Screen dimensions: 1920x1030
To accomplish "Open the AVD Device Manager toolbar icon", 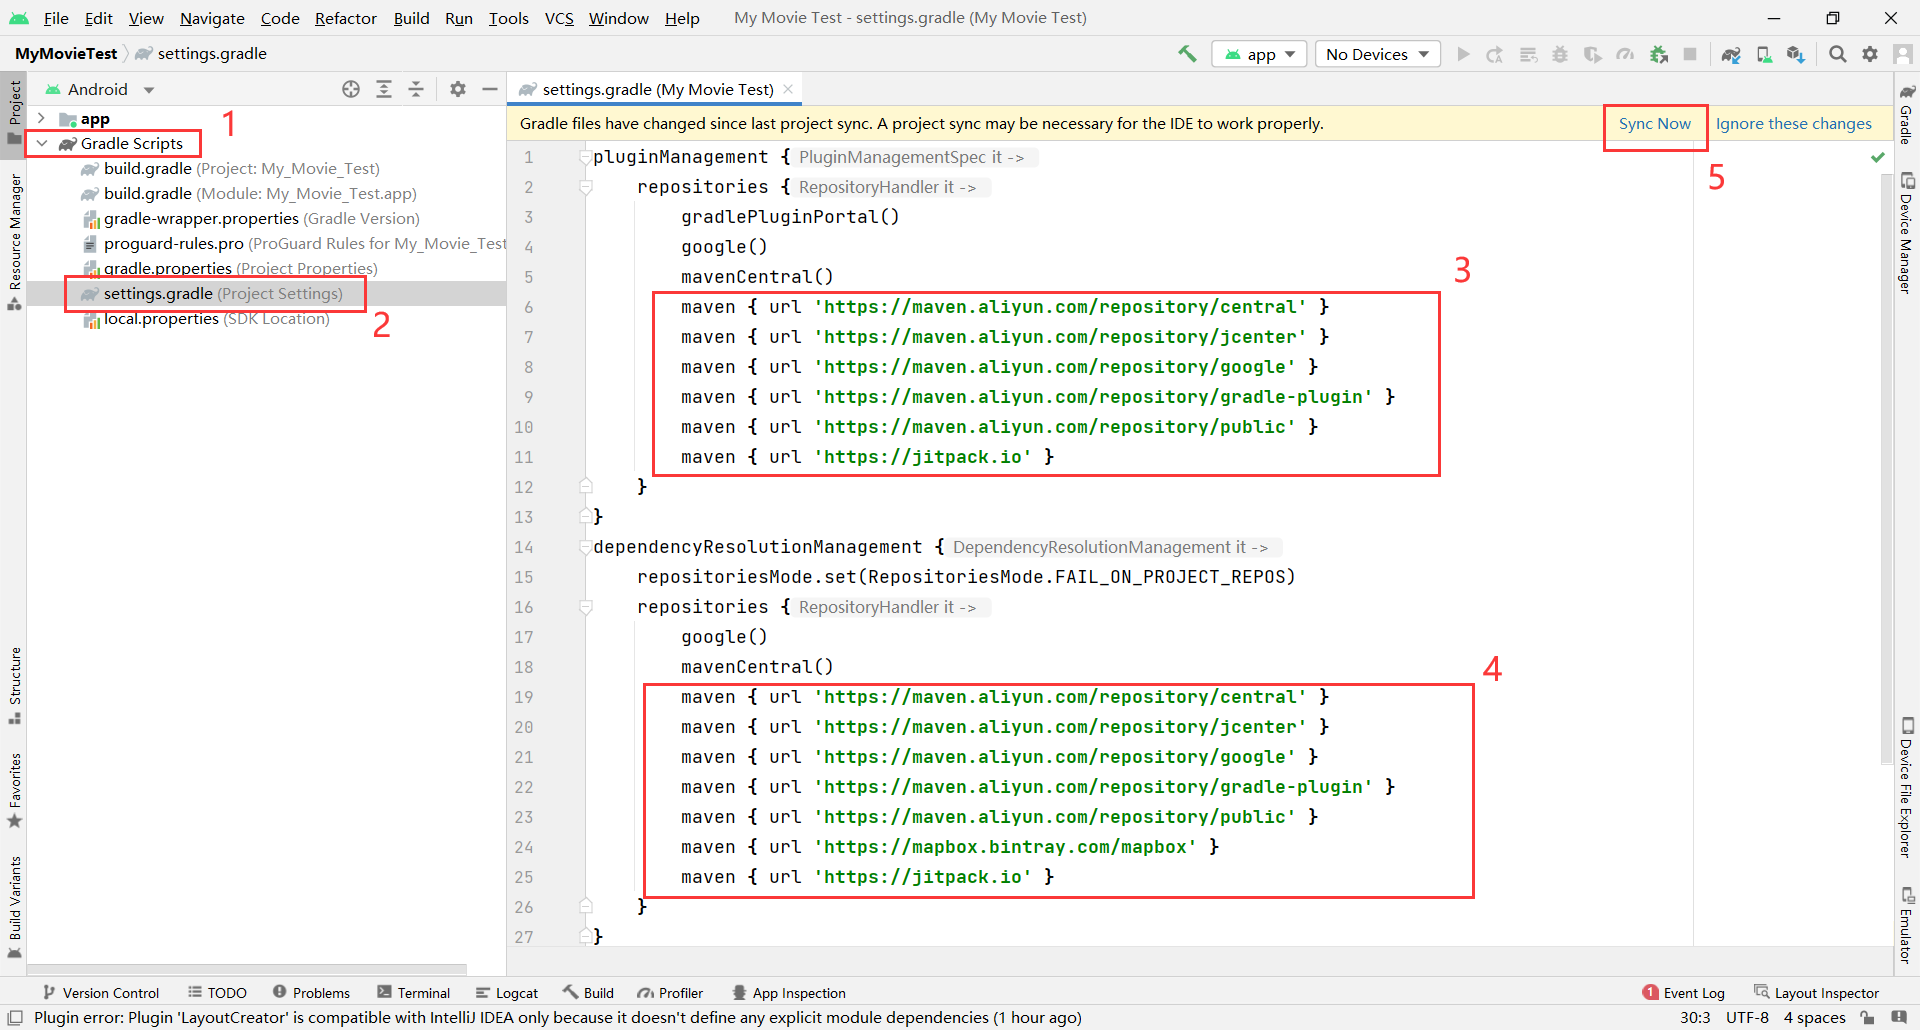I will 1764,54.
